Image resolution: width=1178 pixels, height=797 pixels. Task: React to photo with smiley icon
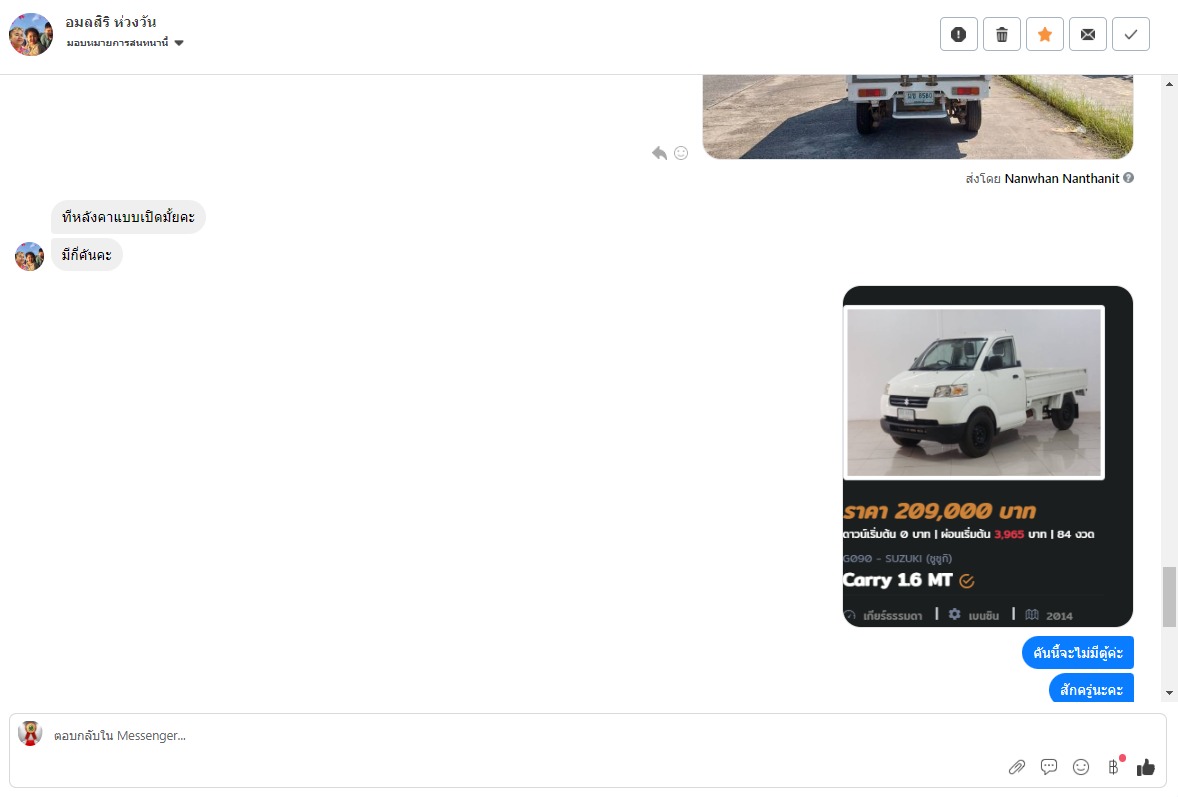click(x=681, y=153)
